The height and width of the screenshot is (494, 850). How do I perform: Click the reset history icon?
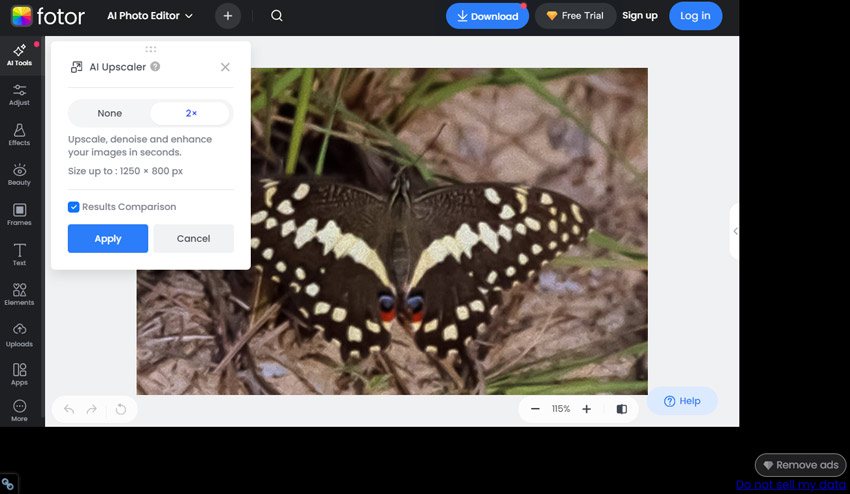tap(121, 409)
